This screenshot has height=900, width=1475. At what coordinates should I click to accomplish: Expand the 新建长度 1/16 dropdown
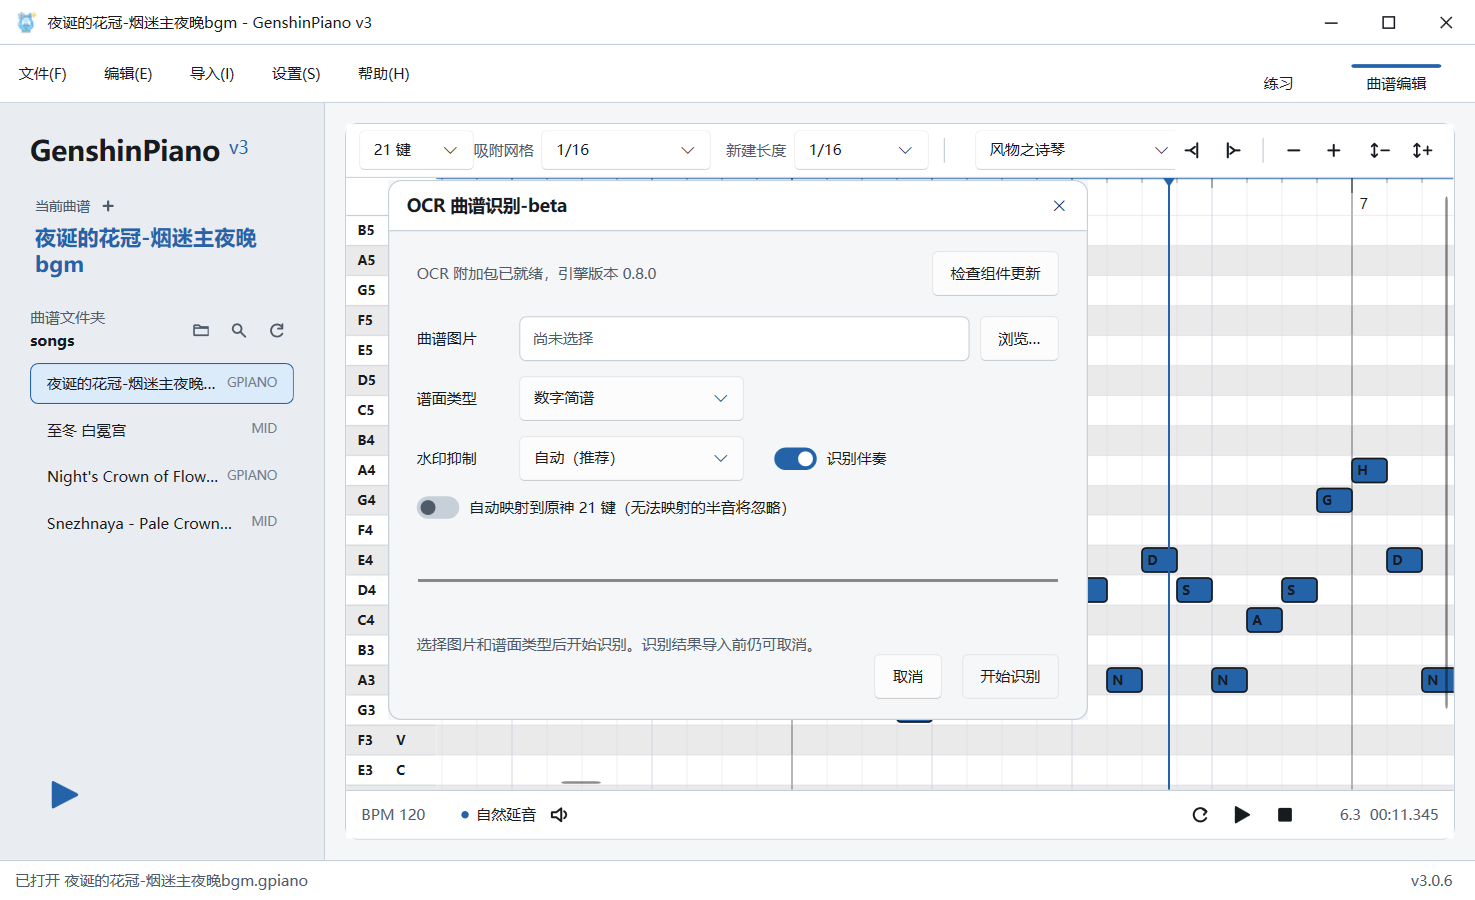pyautogui.click(x=861, y=150)
